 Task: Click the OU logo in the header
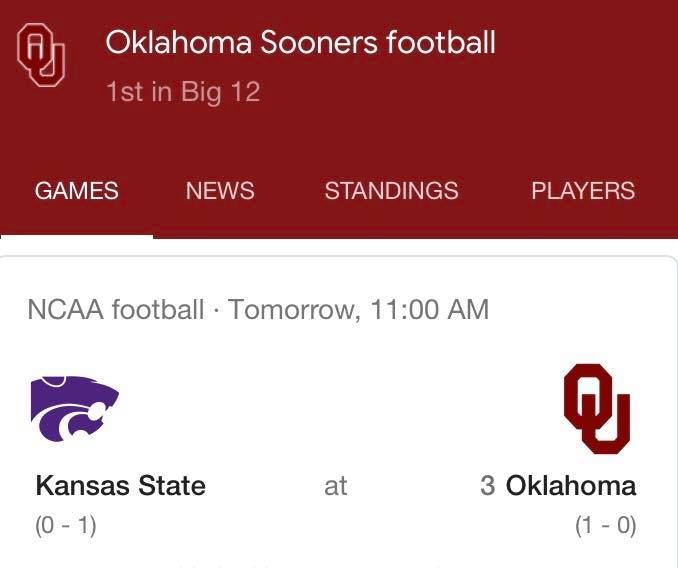tap(41, 55)
